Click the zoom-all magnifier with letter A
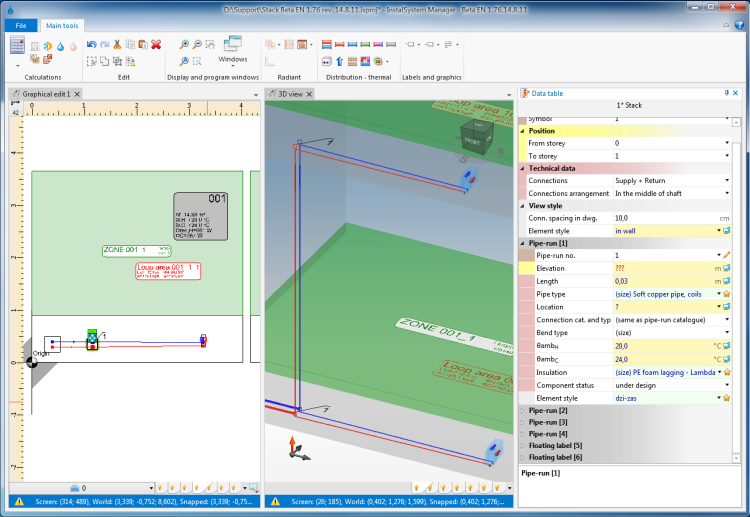The width and height of the screenshot is (750, 517). coord(184,61)
